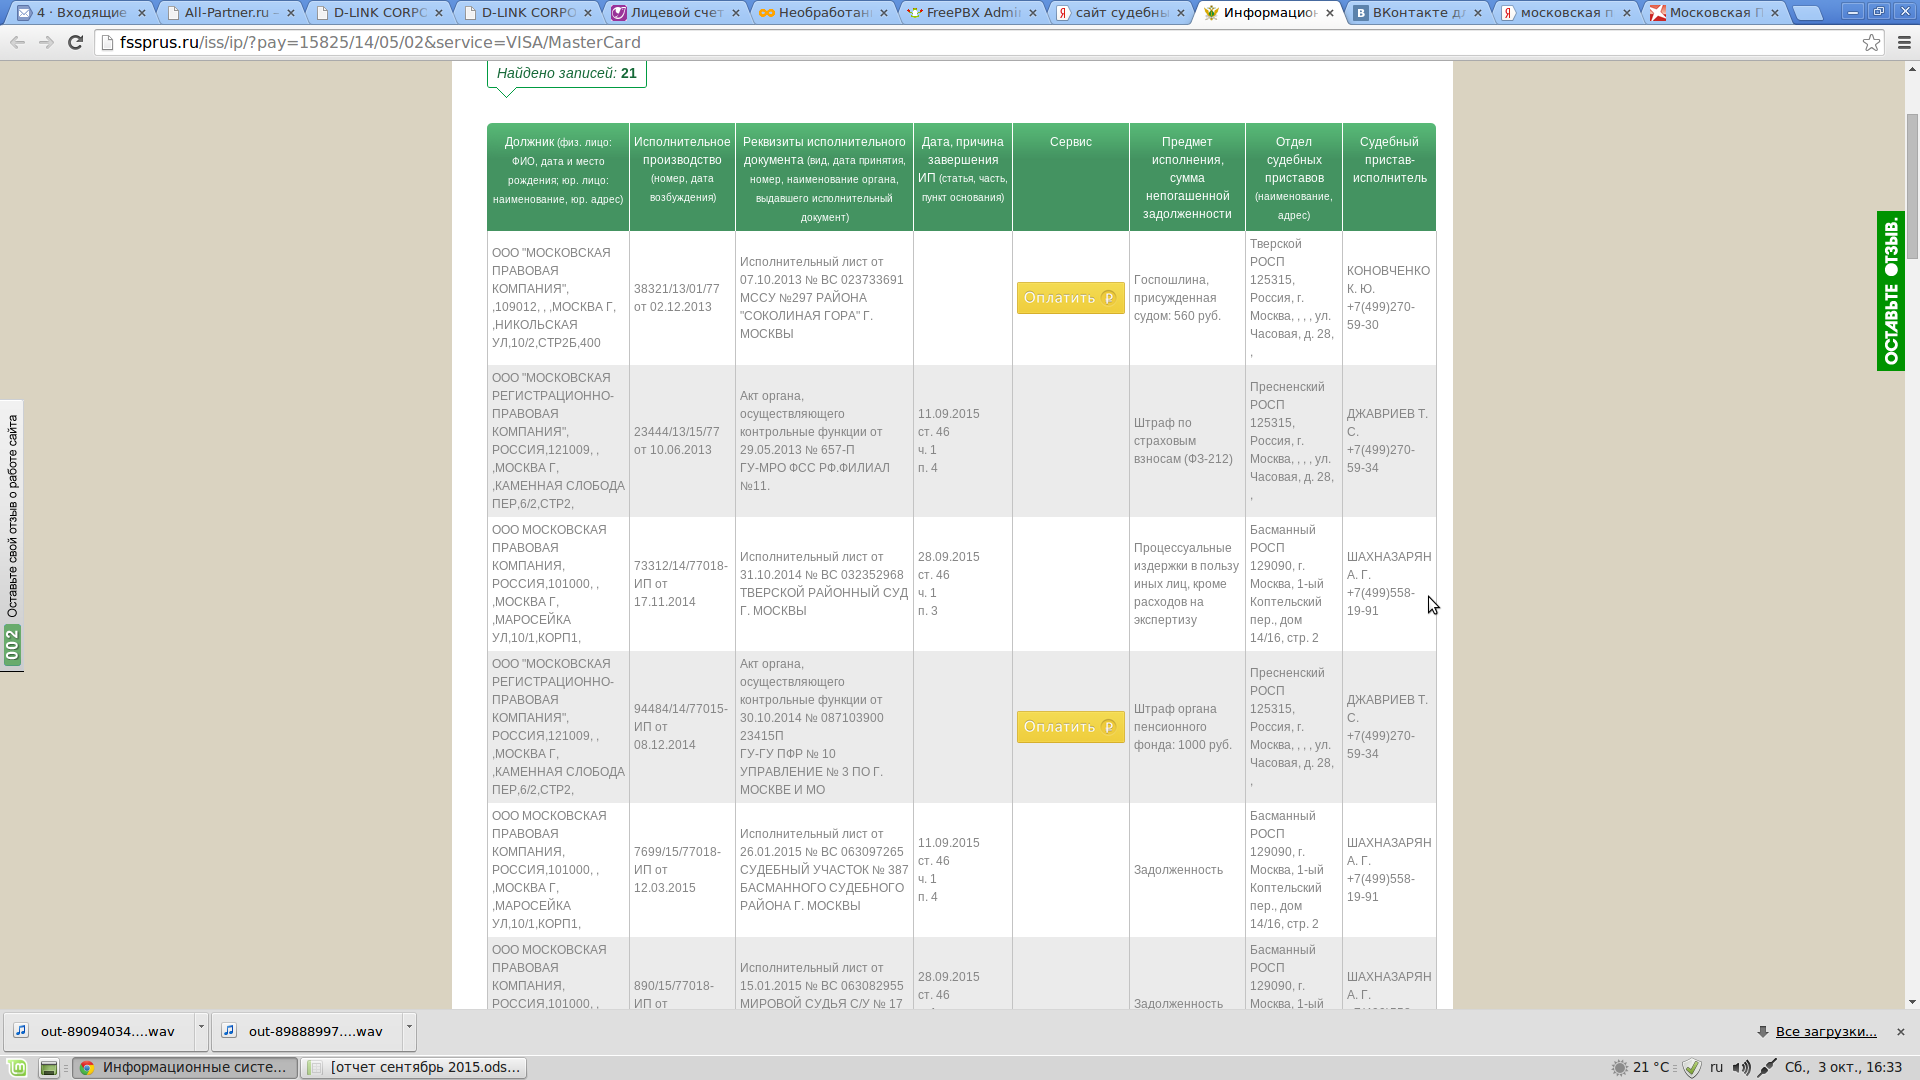Click the volume speaker icon in system tray
This screenshot has width=1920, height=1080.
pos(1741,1067)
